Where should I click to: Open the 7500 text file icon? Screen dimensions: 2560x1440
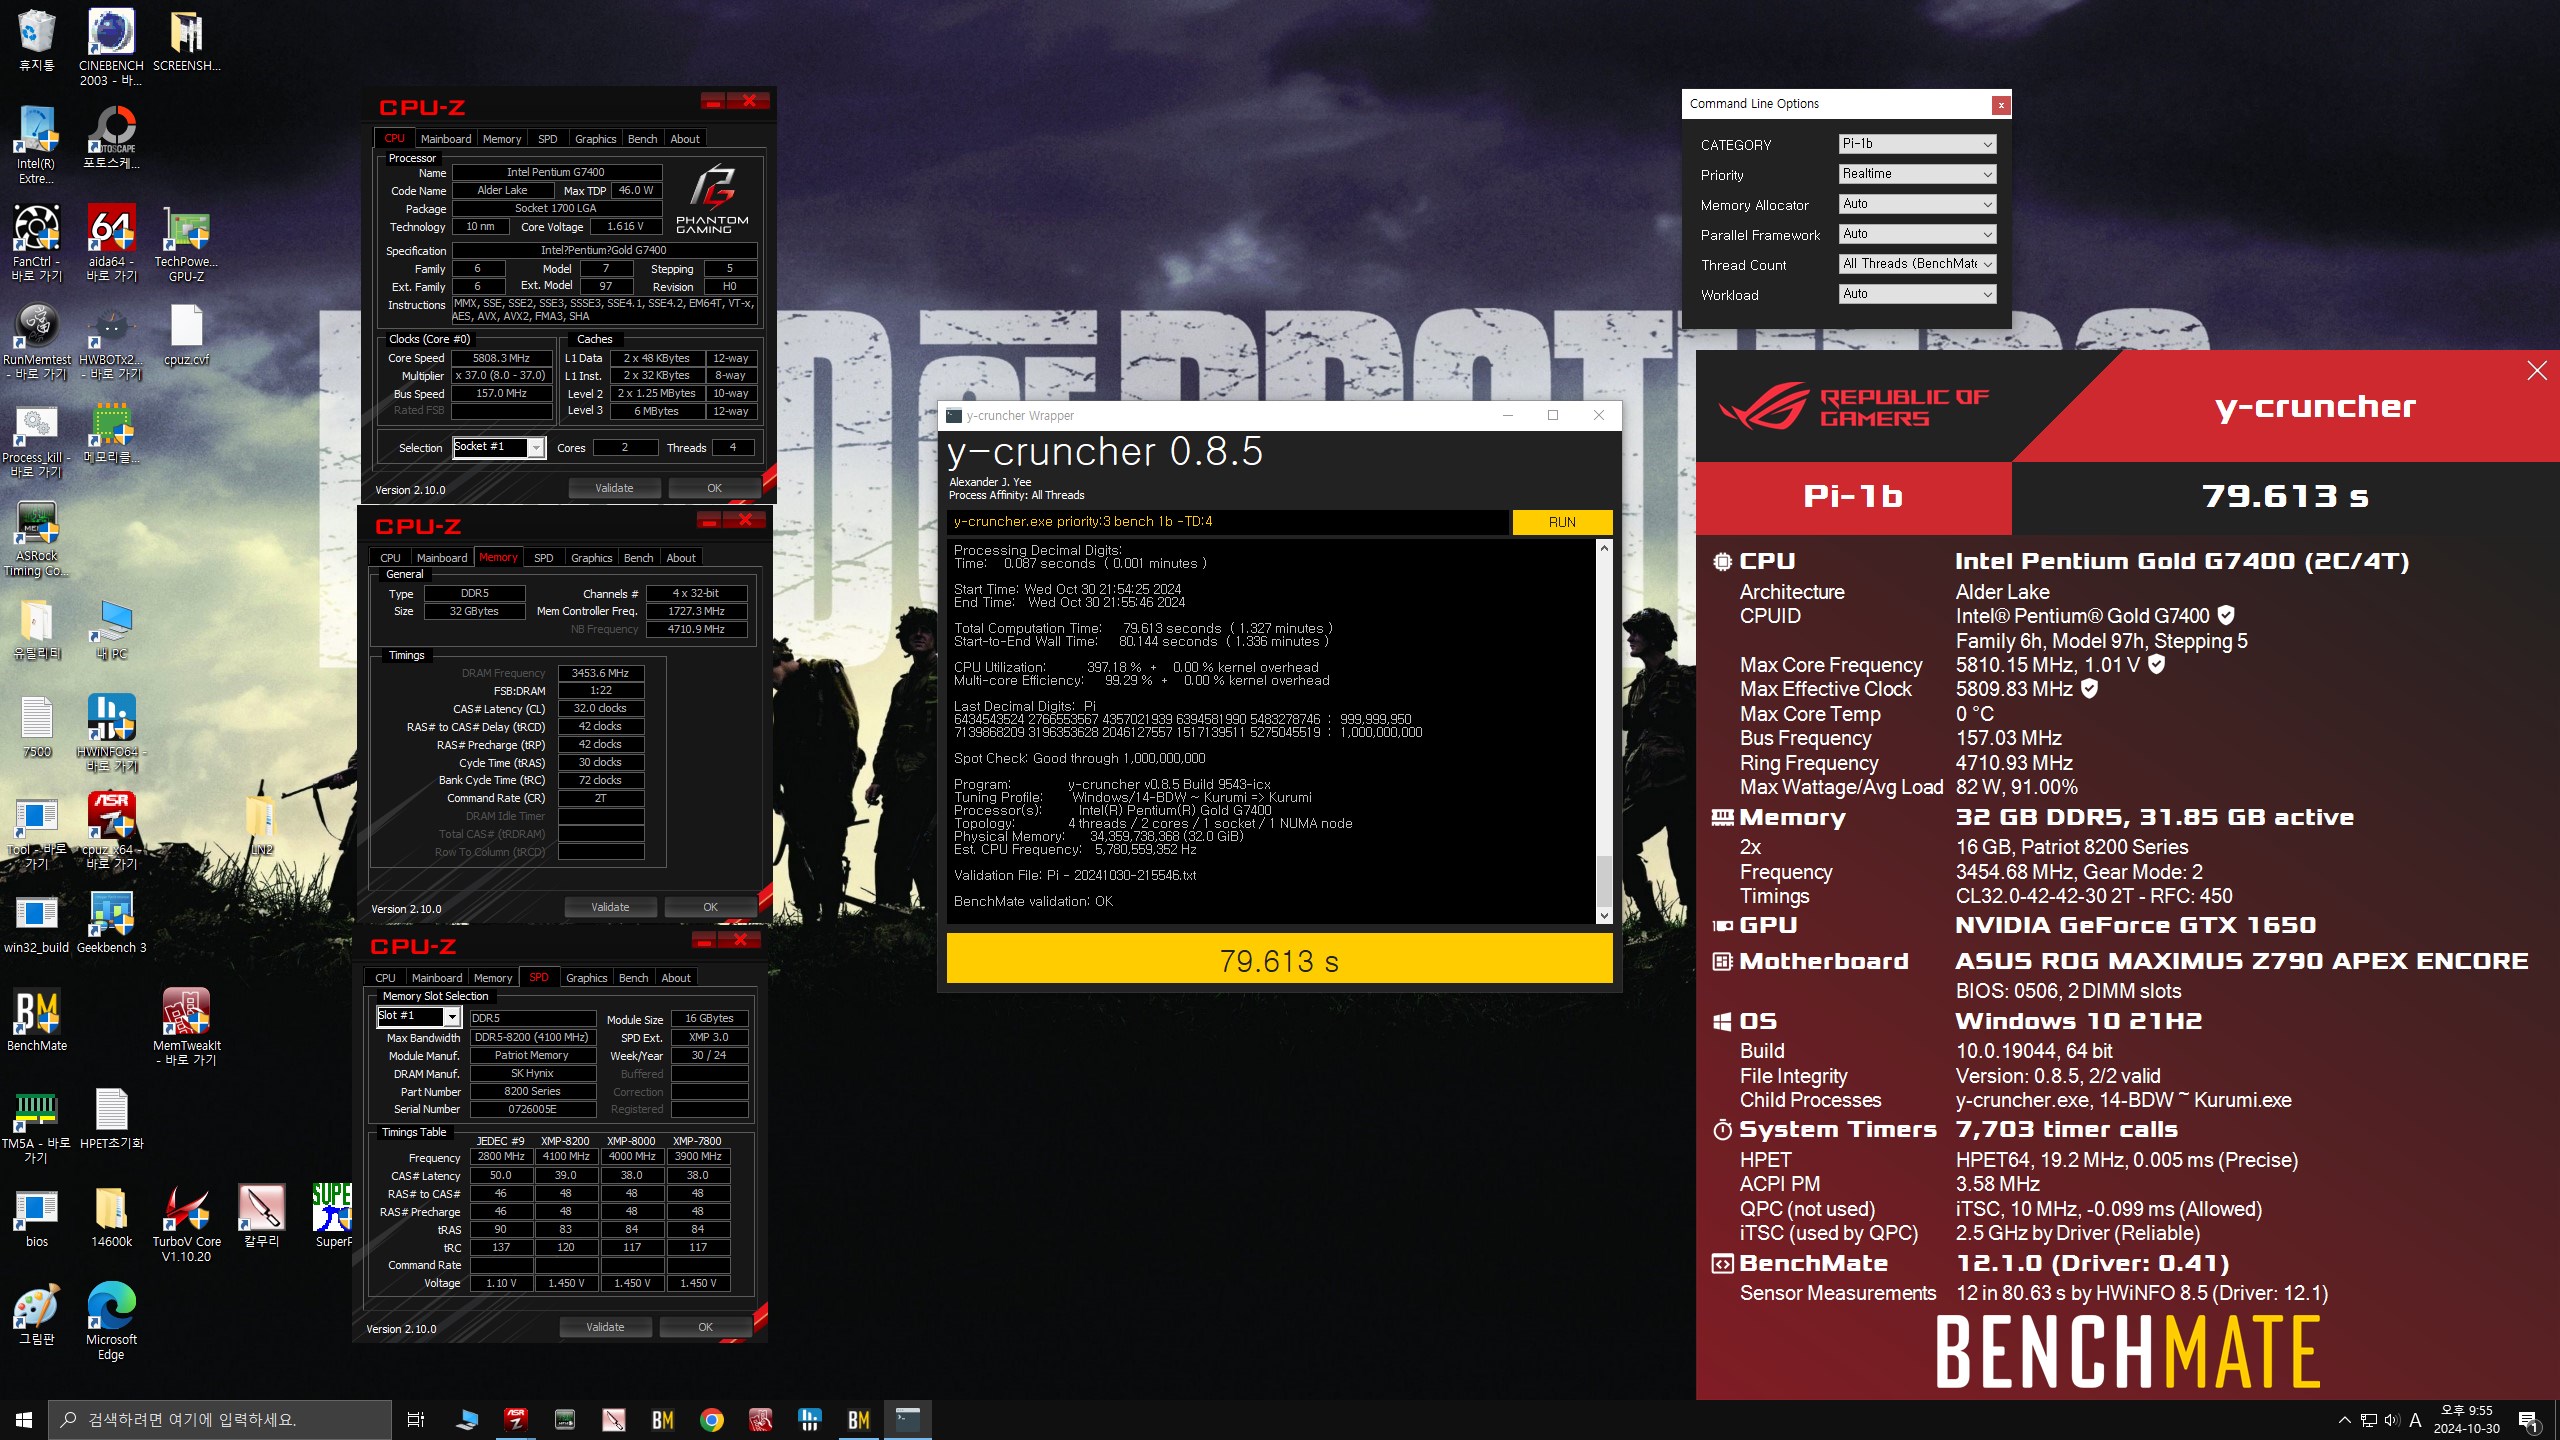[37, 726]
